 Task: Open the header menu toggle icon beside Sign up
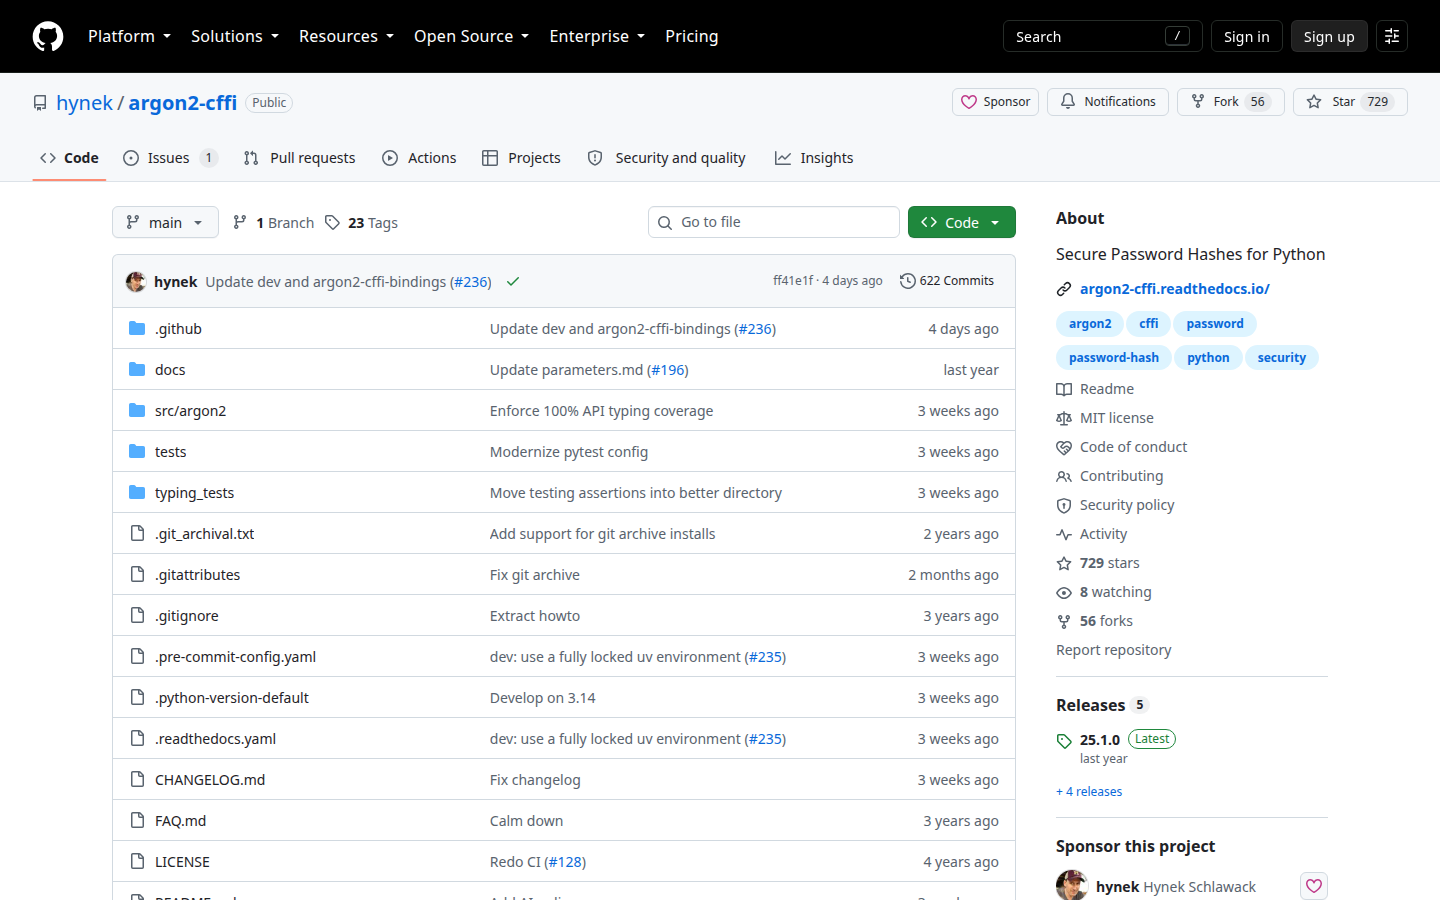coord(1392,36)
